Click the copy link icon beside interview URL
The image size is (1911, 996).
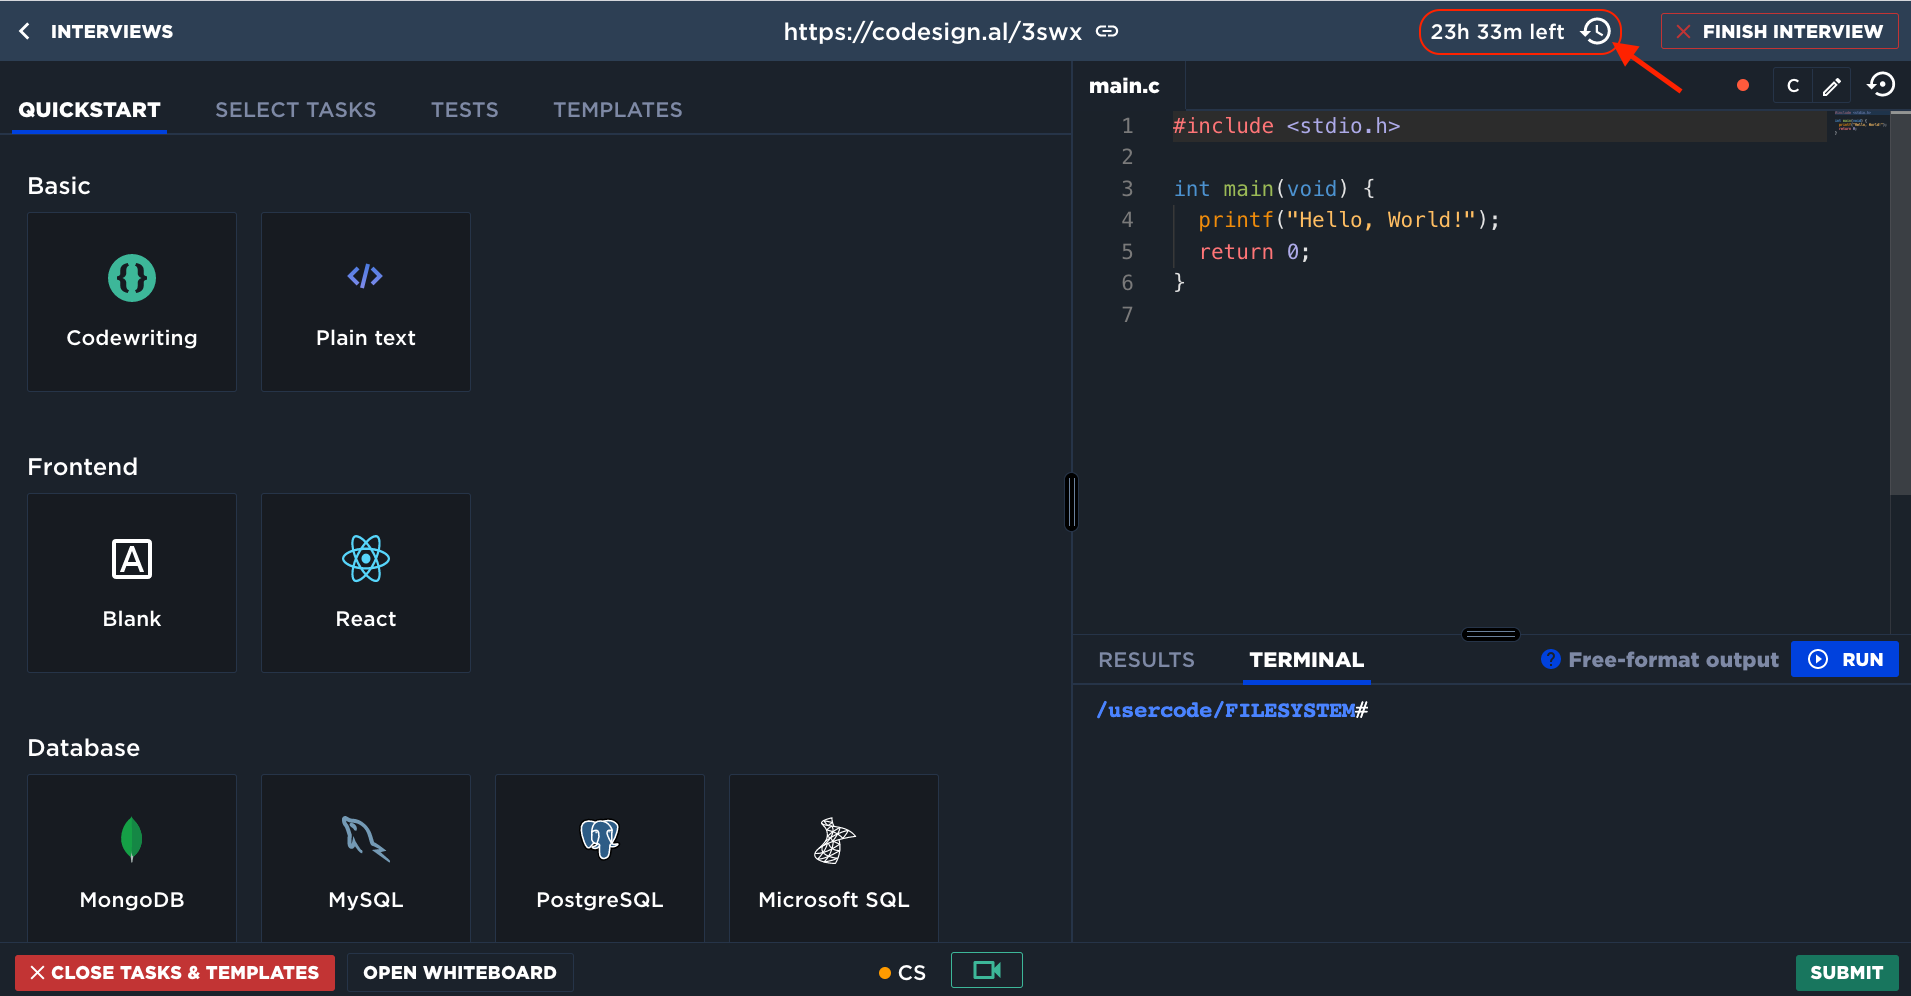pyautogui.click(x=1107, y=31)
